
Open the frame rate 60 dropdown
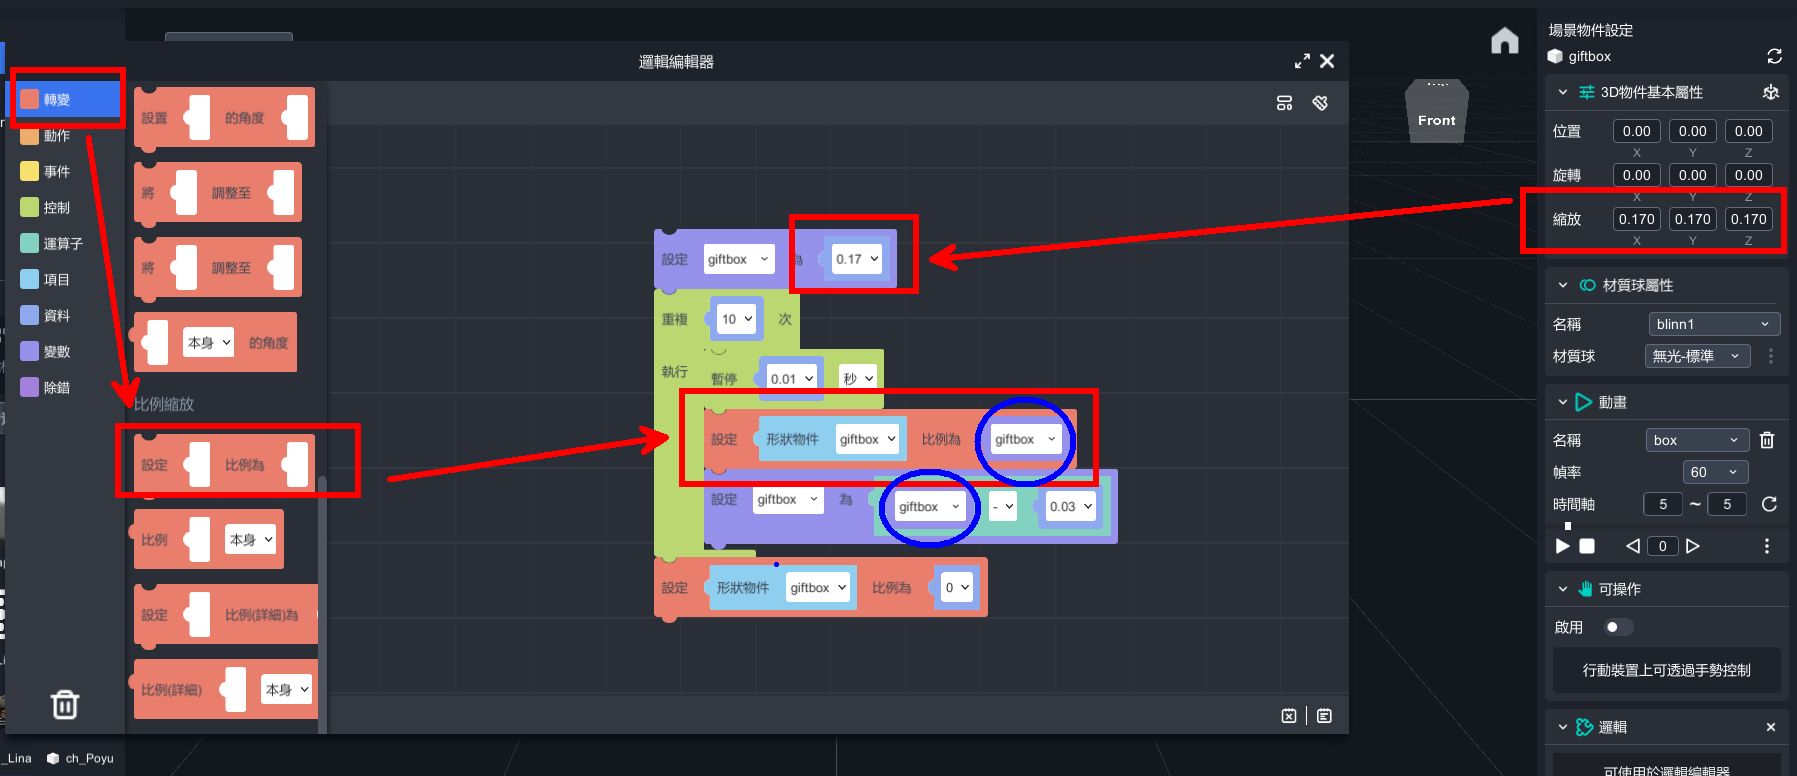point(1713,472)
